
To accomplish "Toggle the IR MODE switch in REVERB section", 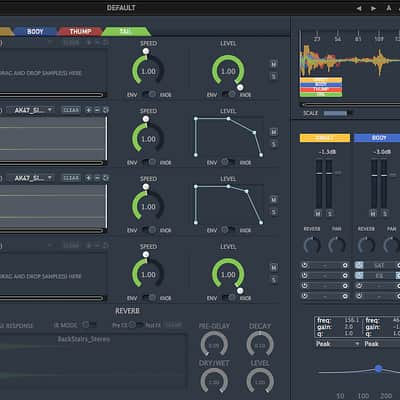I will click(89, 324).
